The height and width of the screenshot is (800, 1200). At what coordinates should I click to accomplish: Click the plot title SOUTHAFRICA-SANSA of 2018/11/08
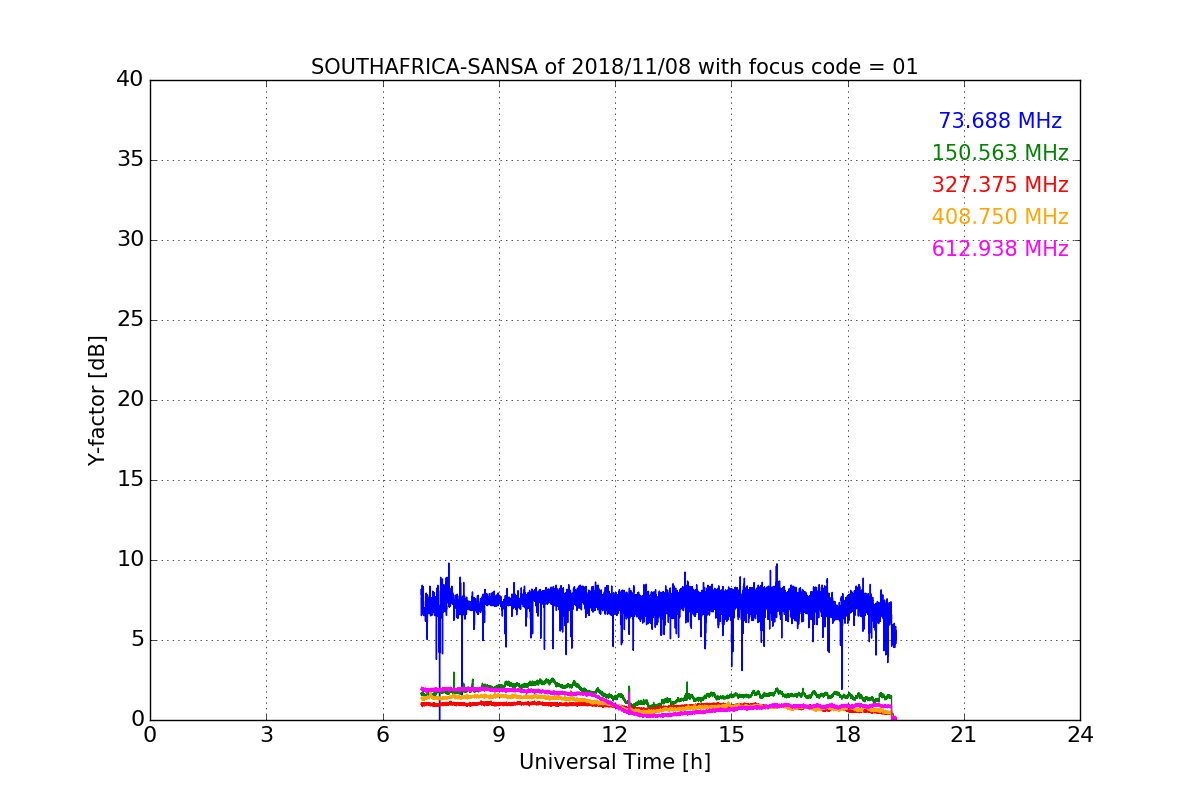point(614,67)
